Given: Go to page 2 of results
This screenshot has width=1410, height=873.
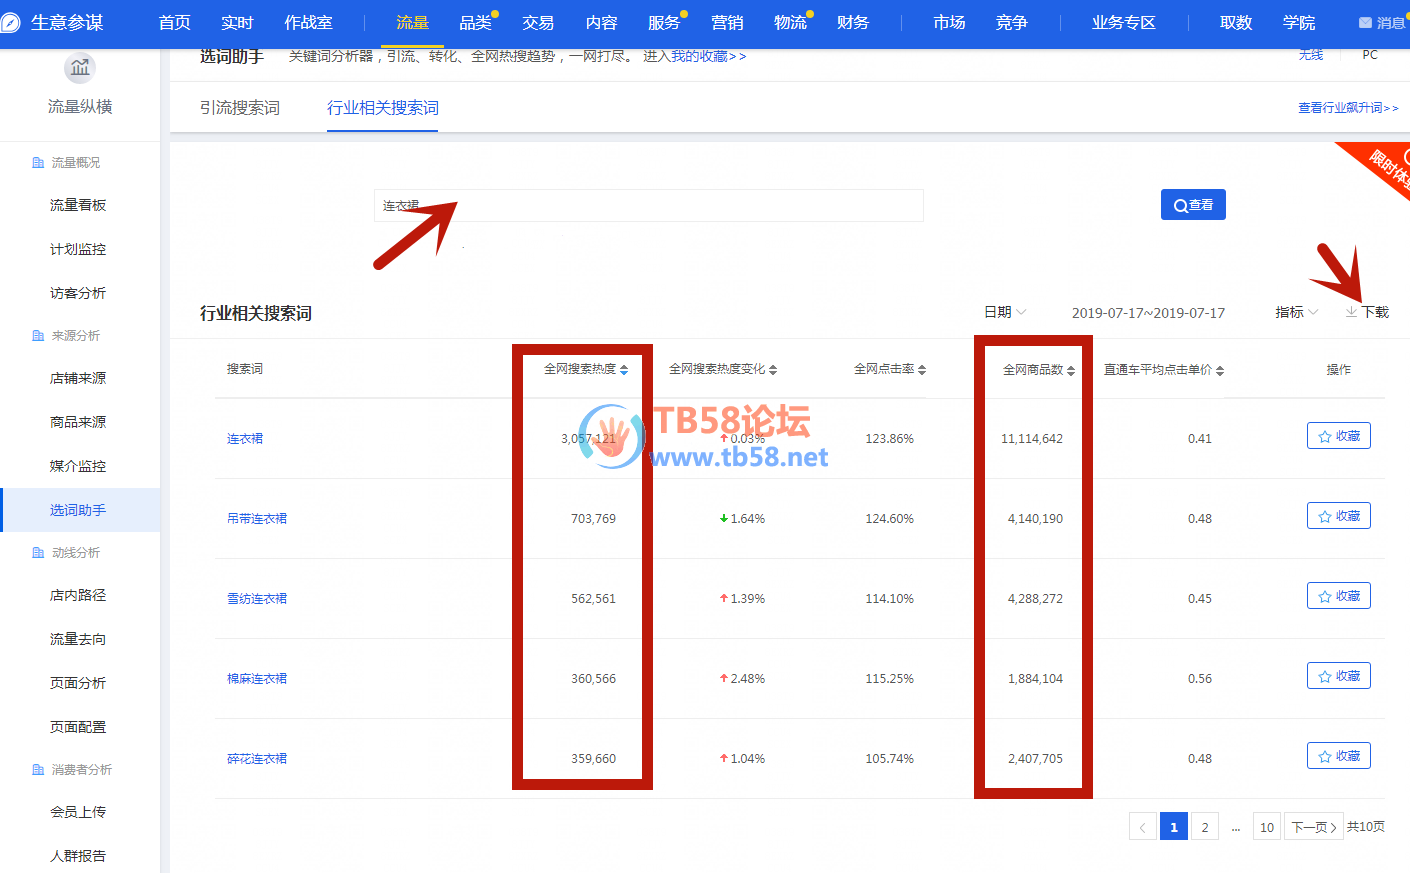Looking at the screenshot, I should [x=1205, y=827].
